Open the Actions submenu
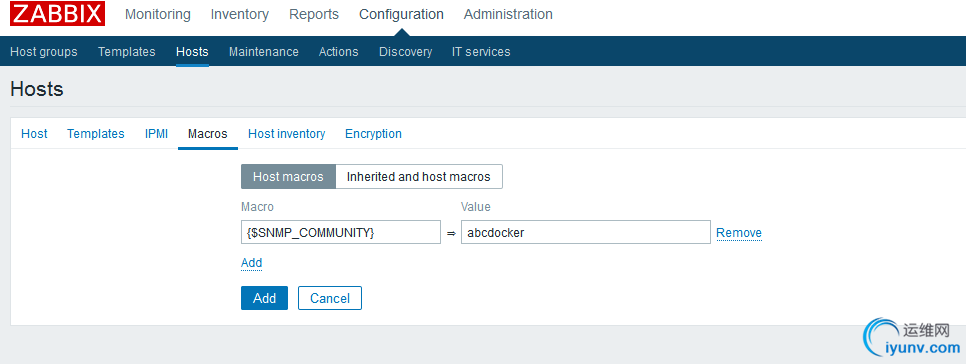966x364 pixels. click(x=338, y=52)
